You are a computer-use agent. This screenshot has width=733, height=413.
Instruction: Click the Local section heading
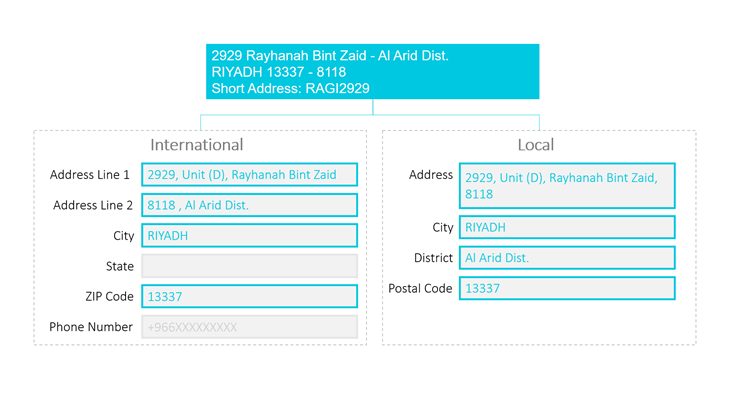[x=535, y=145]
